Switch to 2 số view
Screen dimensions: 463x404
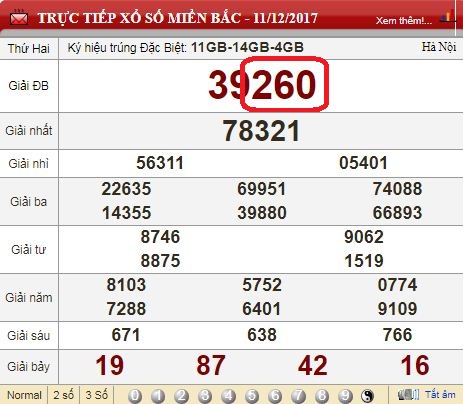coord(63,395)
